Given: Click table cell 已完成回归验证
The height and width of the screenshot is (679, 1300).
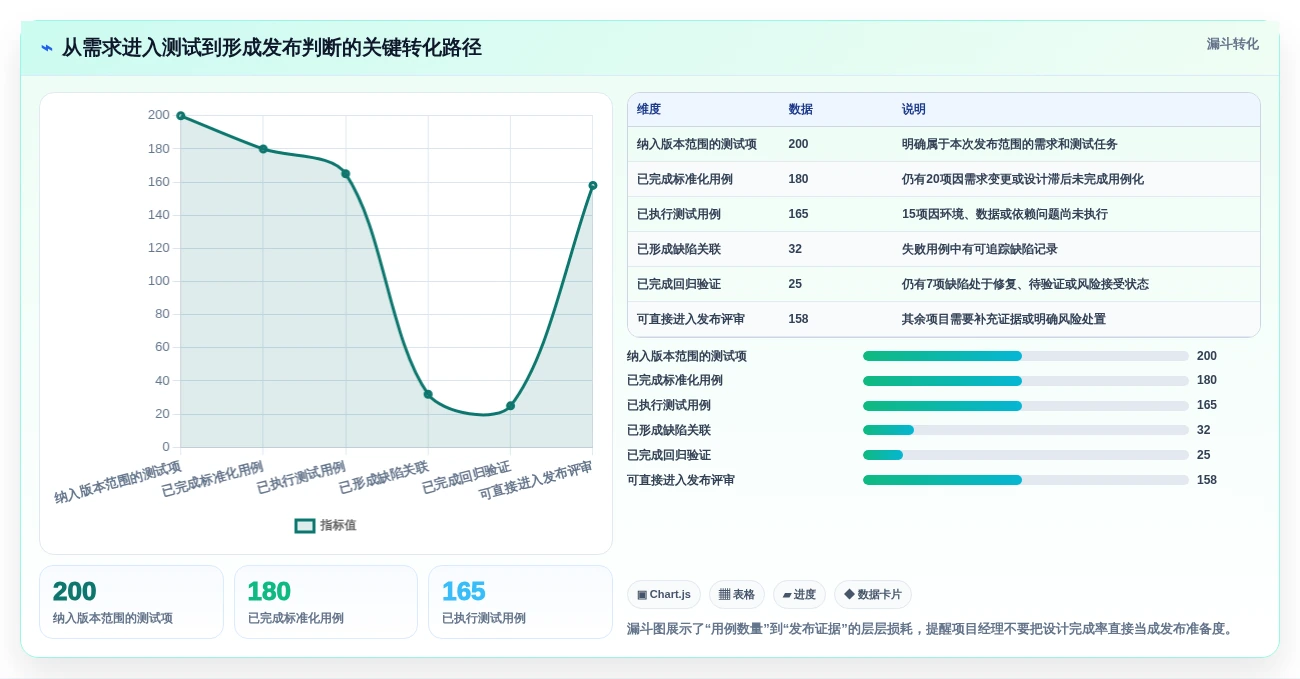Looking at the screenshot, I should point(679,284).
